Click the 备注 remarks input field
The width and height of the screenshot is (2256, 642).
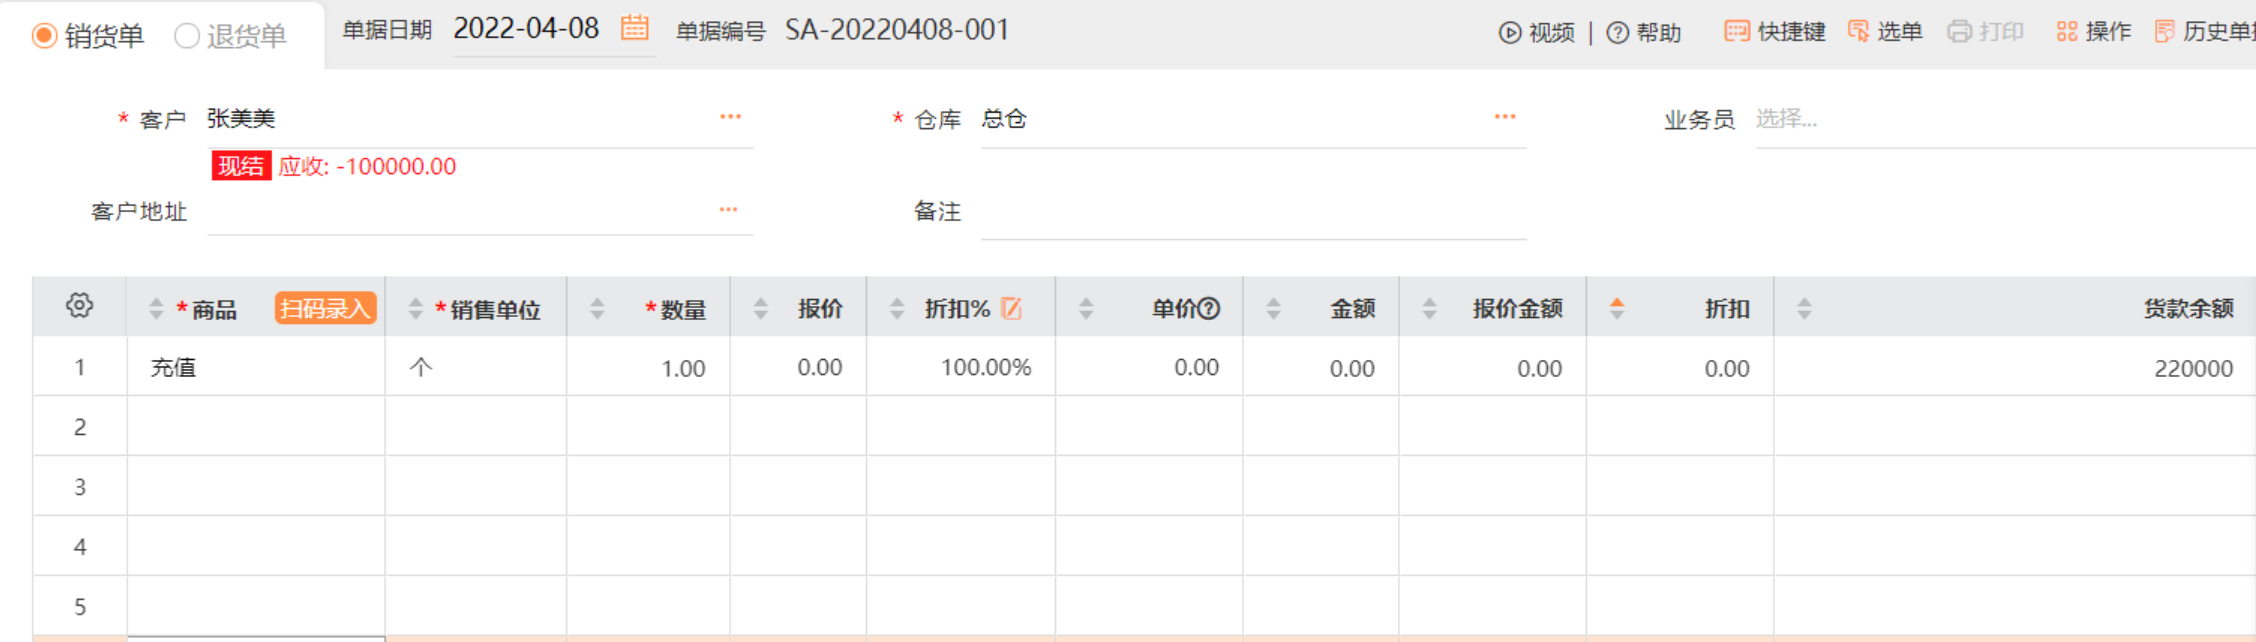pyautogui.click(x=1252, y=213)
